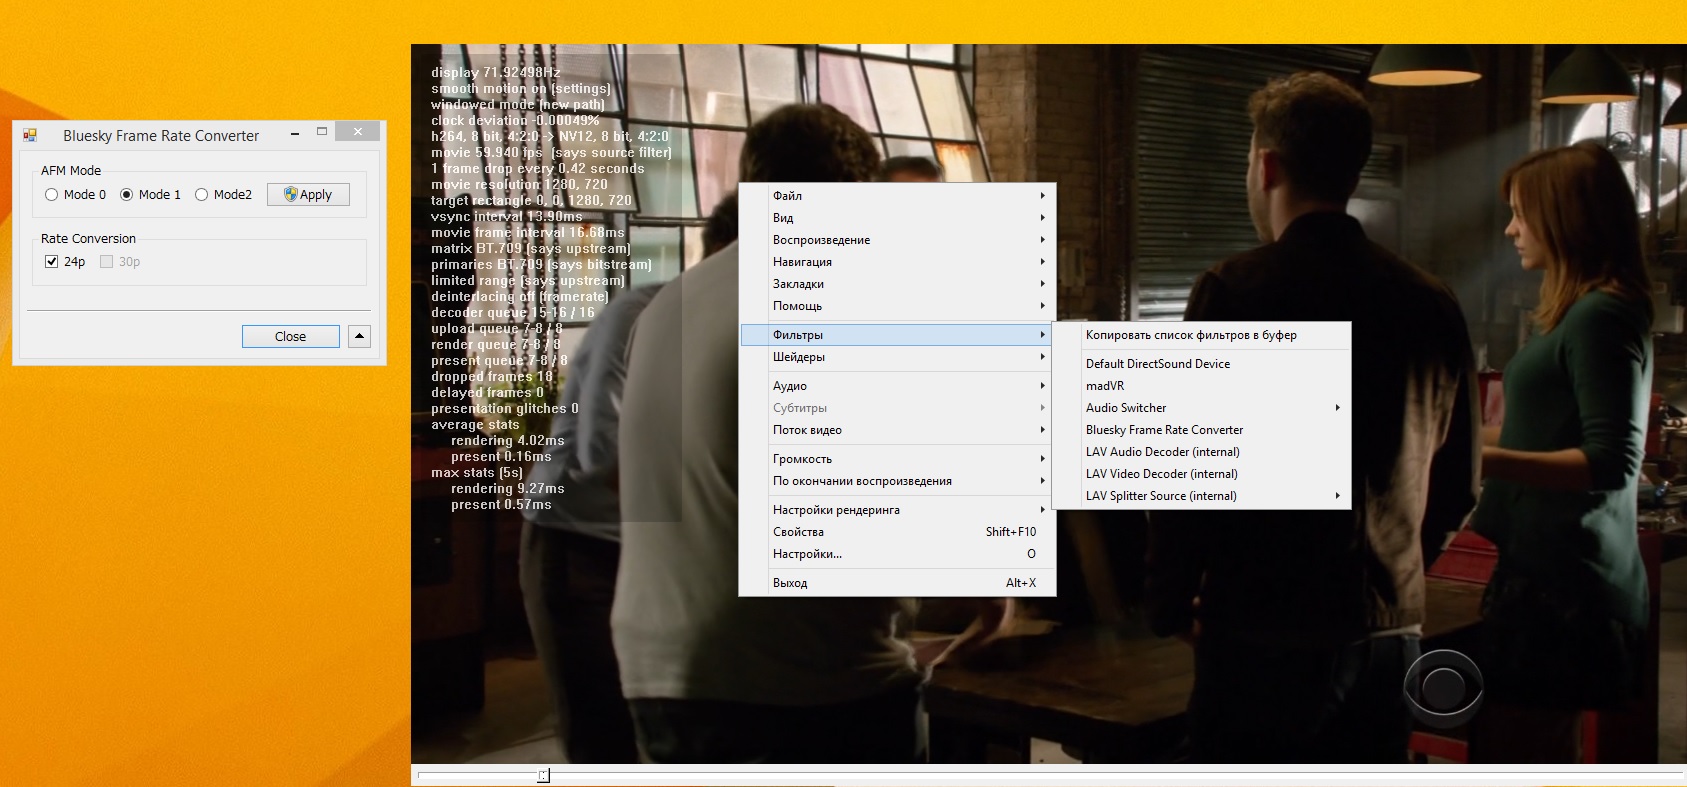This screenshot has height=787, width=1687.
Task: Select Bluesky Frame Rate Converter filter entry
Action: coord(1164,430)
